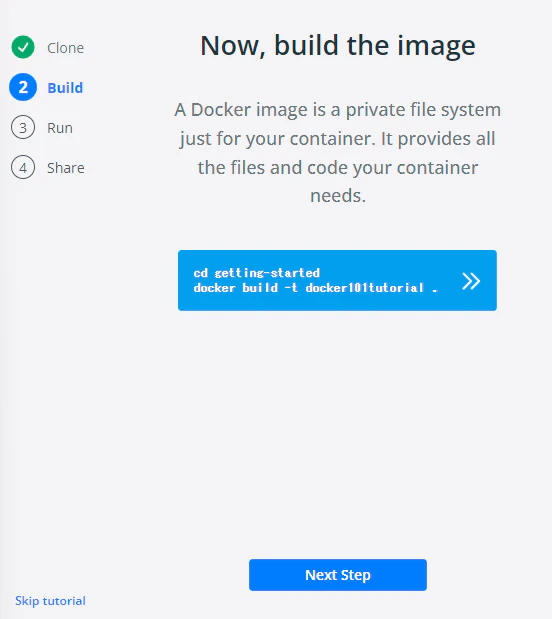Click the 'docker build -t docker101tutorial .' line
552x619 pixels.
click(315, 288)
